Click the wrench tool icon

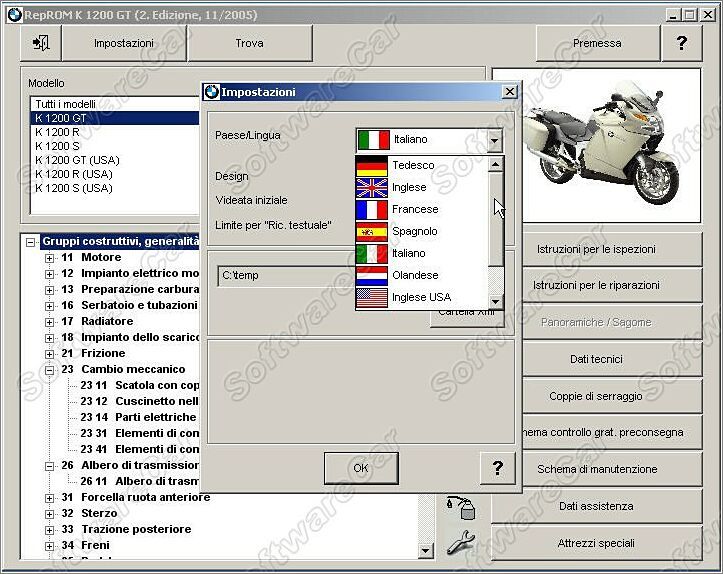460,546
